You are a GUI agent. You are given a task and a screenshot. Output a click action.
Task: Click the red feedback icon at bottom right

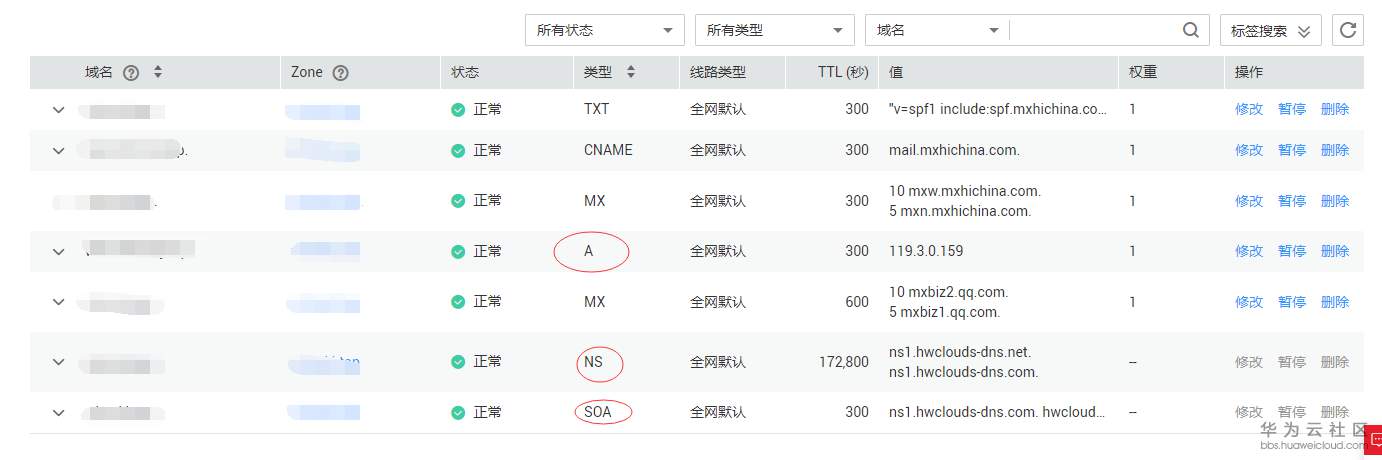coord(1374,439)
